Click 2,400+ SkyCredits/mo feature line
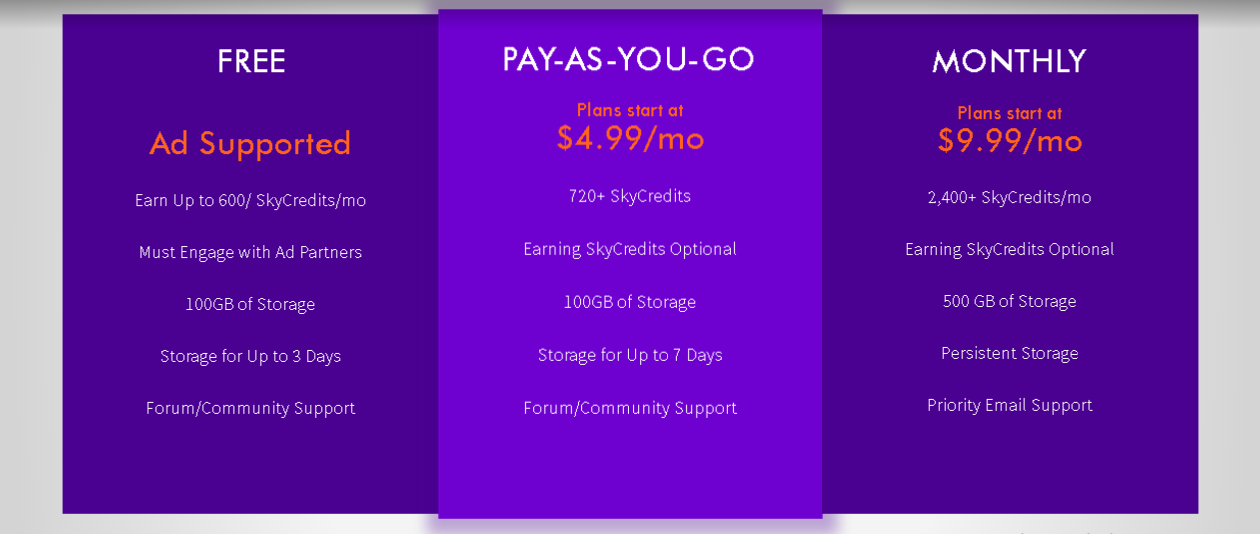This screenshot has height=534, width=1260. click(x=1010, y=197)
